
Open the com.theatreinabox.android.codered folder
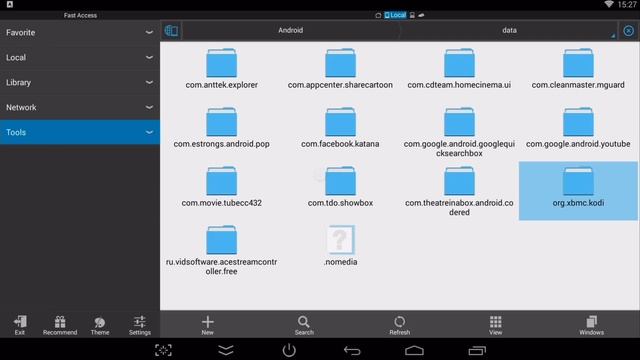coord(459,191)
